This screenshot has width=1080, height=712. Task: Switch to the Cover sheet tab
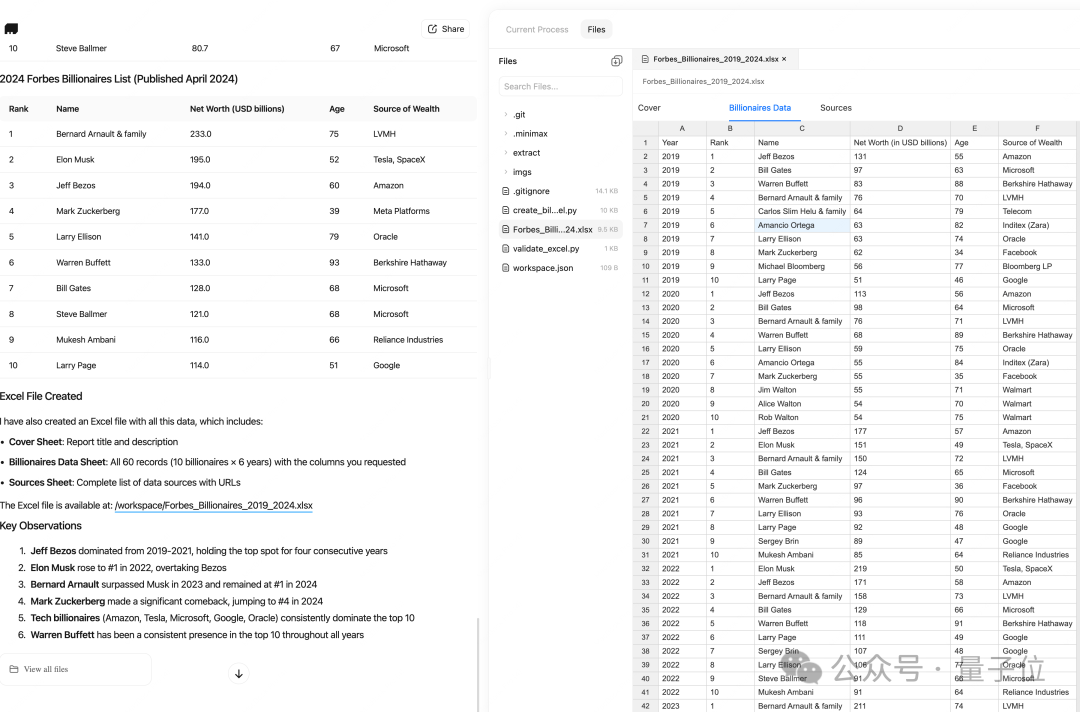[x=649, y=108]
